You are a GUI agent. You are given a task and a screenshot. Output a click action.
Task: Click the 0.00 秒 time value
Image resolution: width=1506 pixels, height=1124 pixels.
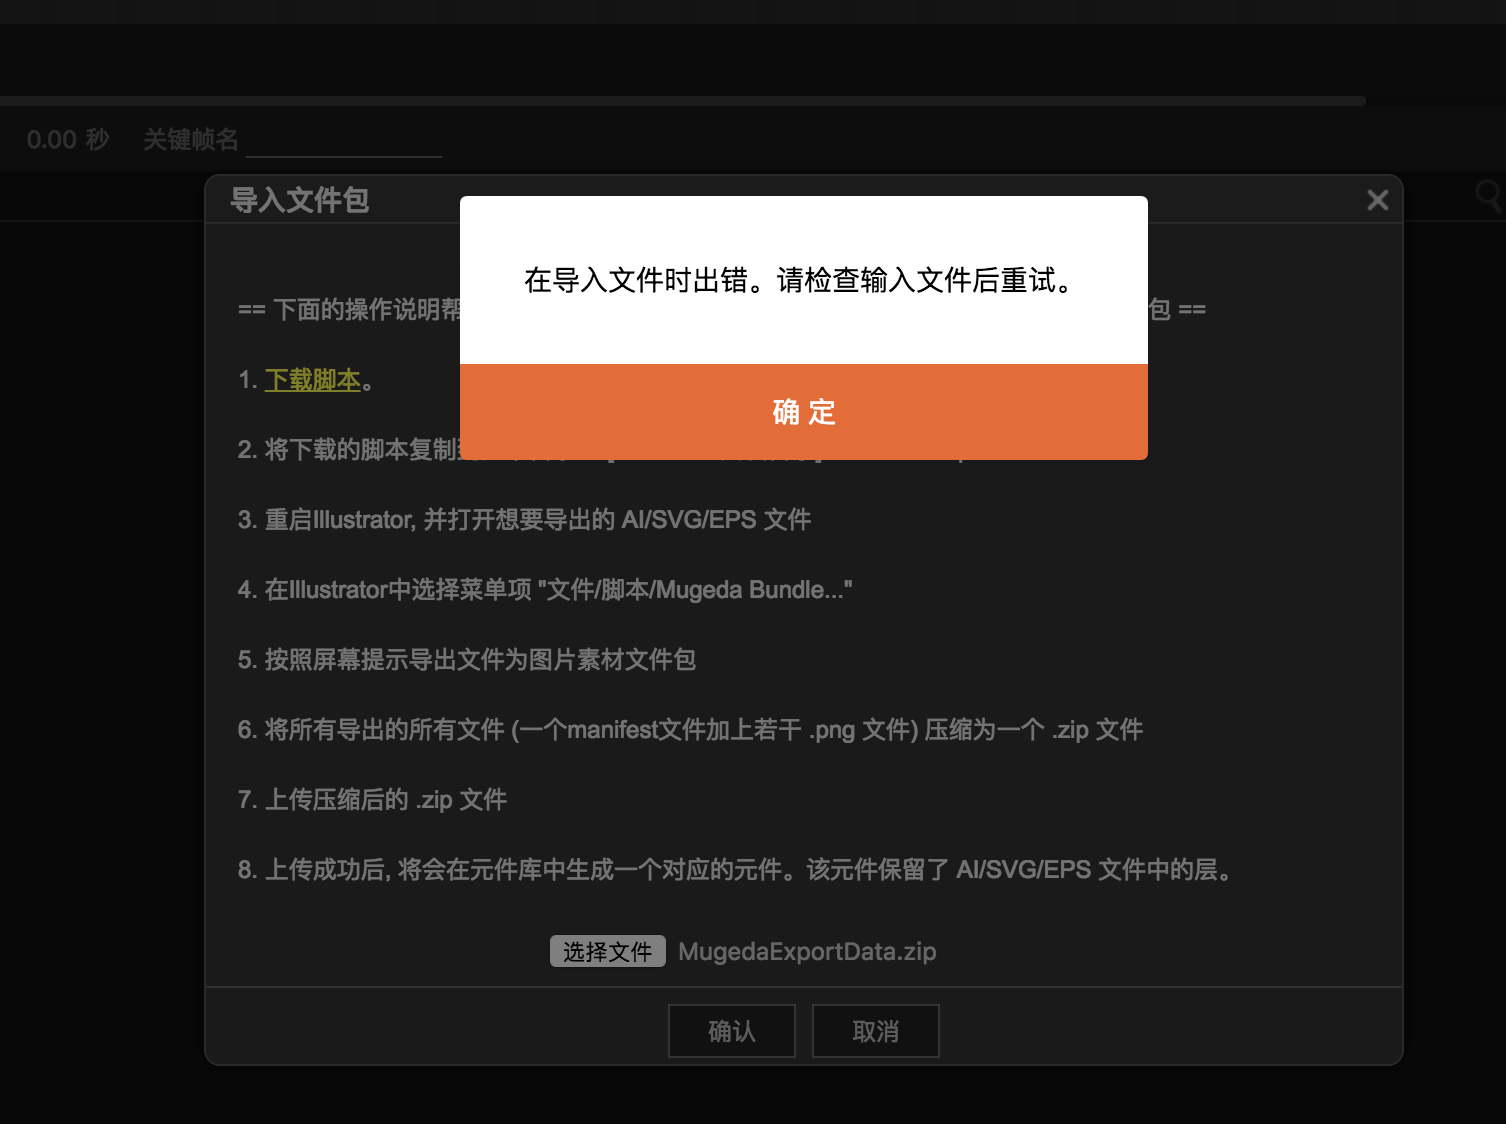tap(68, 140)
